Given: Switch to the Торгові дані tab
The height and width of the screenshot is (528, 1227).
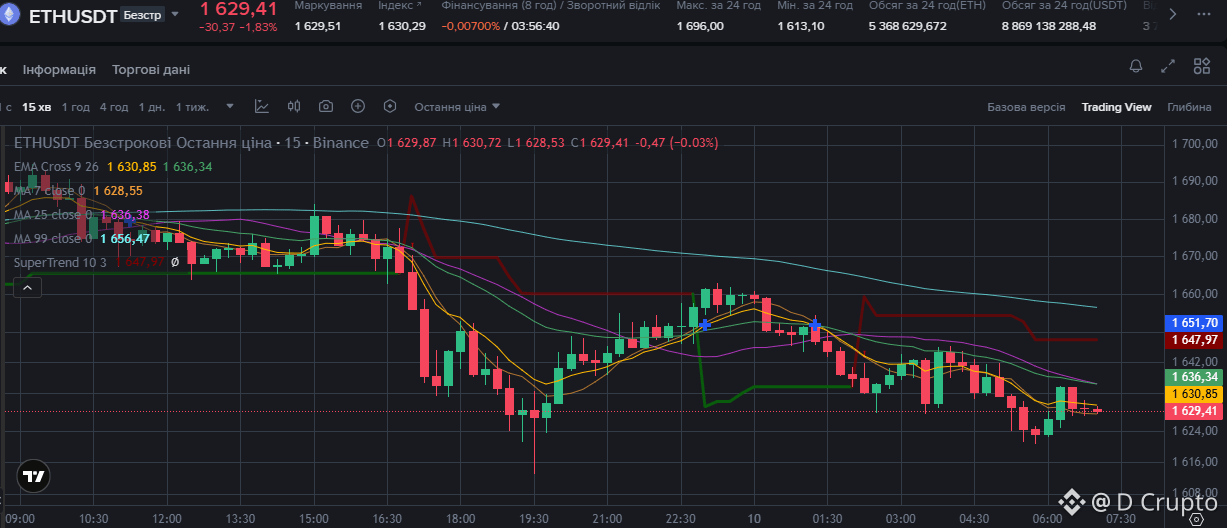Looking at the screenshot, I should pyautogui.click(x=151, y=69).
